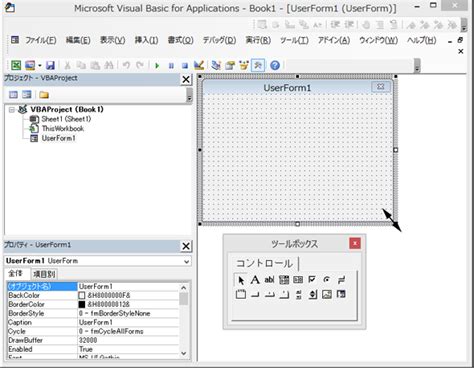474x371 pixels.
Task: Close the ツールボックス window
Action: [355, 244]
